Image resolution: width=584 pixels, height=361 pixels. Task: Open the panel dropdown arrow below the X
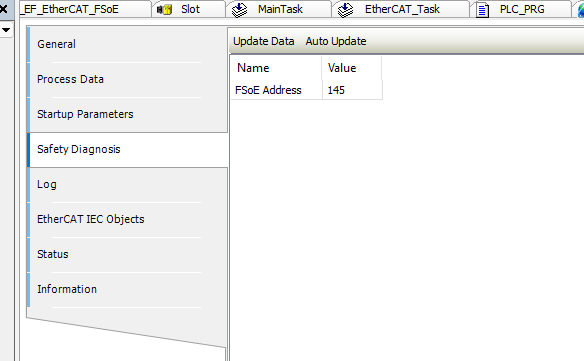6,30
